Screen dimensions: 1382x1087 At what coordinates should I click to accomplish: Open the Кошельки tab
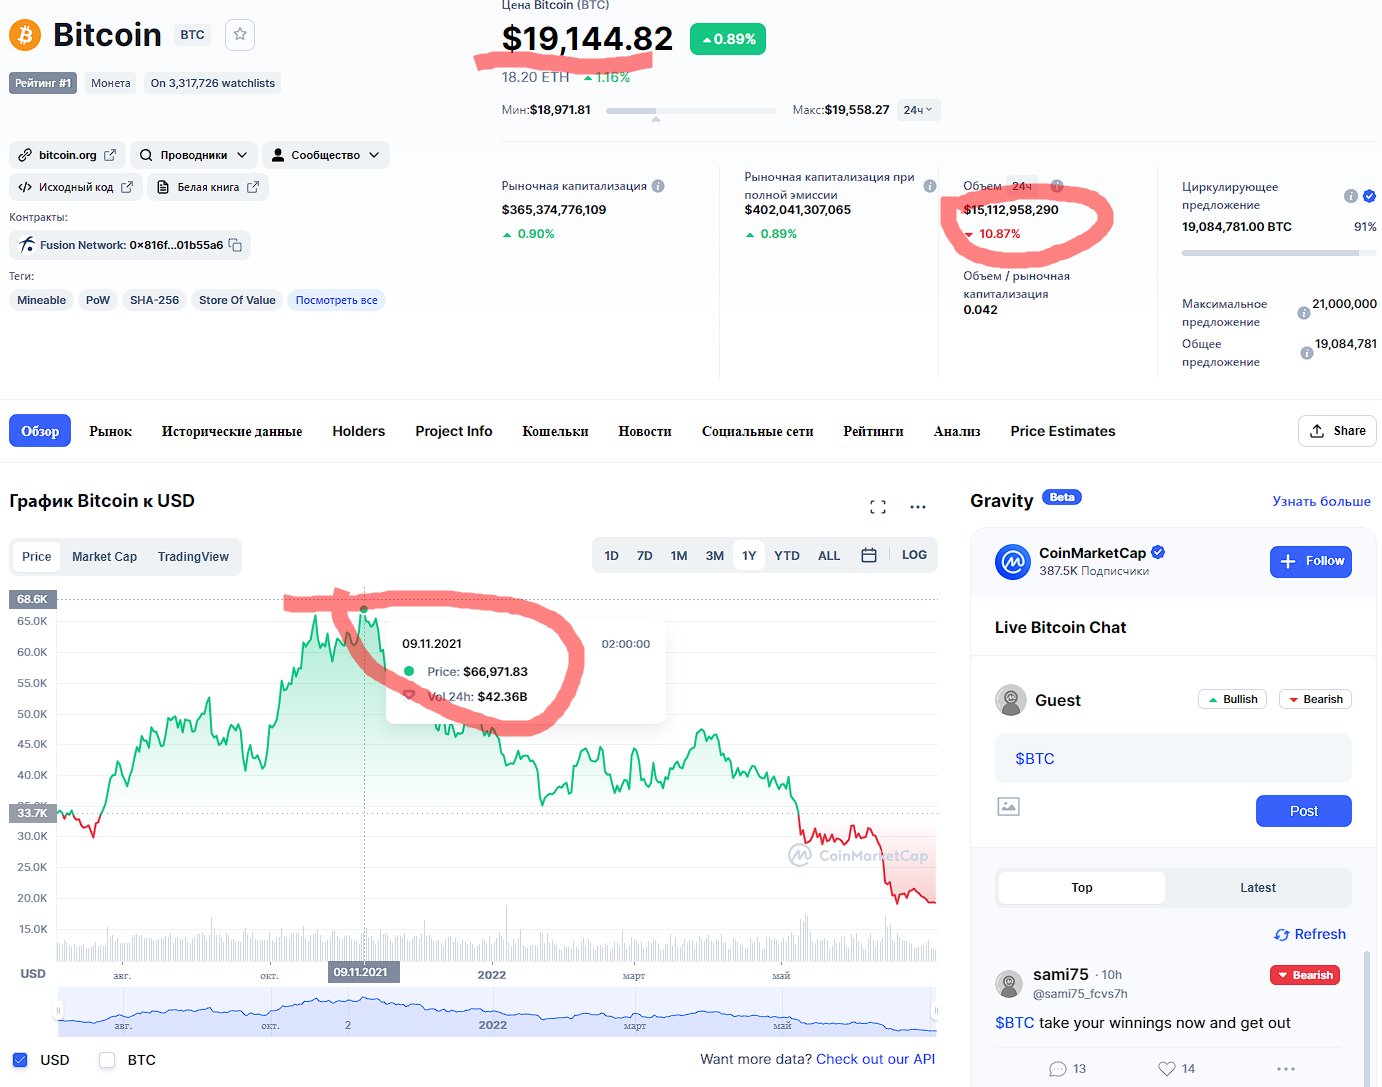tap(555, 431)
